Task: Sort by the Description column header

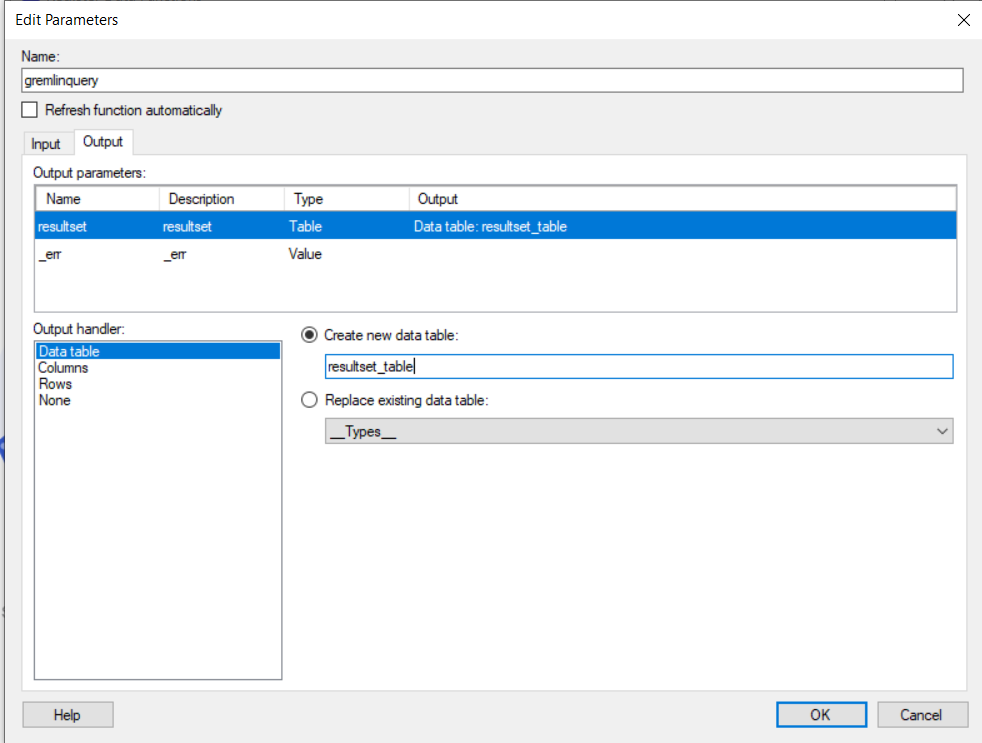Action: coord(222,199)
